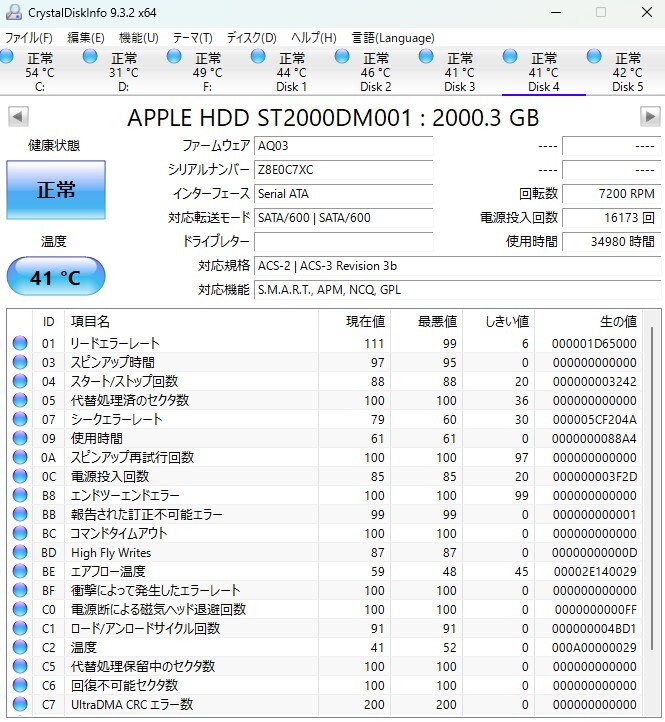Switch to the Disk 4 tab
Screen dimensions: 665x722
pyautogui.click(x=543, y=72)
